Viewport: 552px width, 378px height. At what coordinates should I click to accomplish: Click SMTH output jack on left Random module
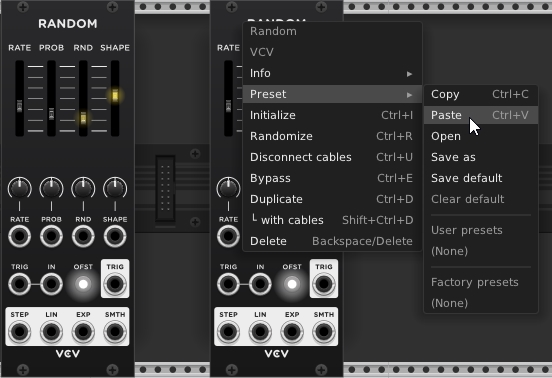[x=115, y=332]
